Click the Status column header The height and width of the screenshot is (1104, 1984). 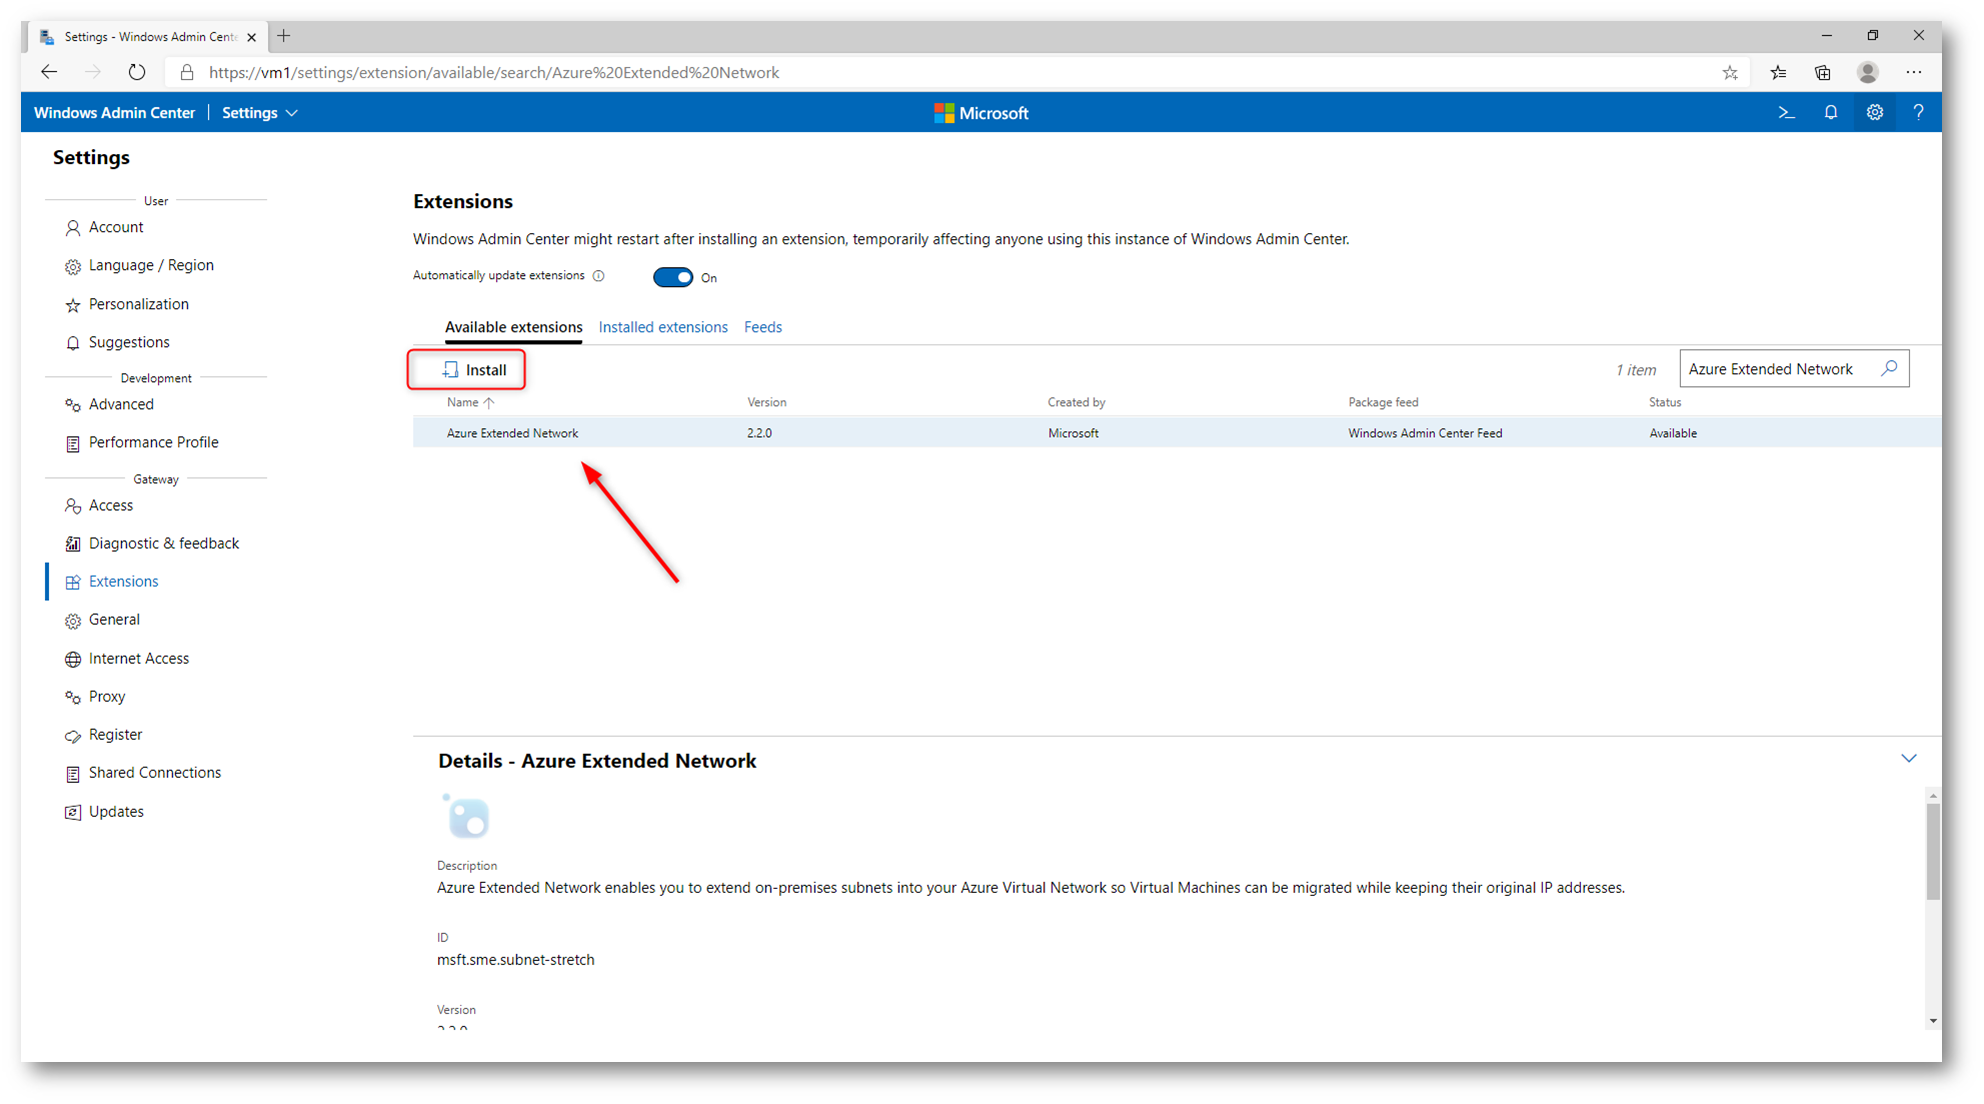click(x=1665, y=402)
